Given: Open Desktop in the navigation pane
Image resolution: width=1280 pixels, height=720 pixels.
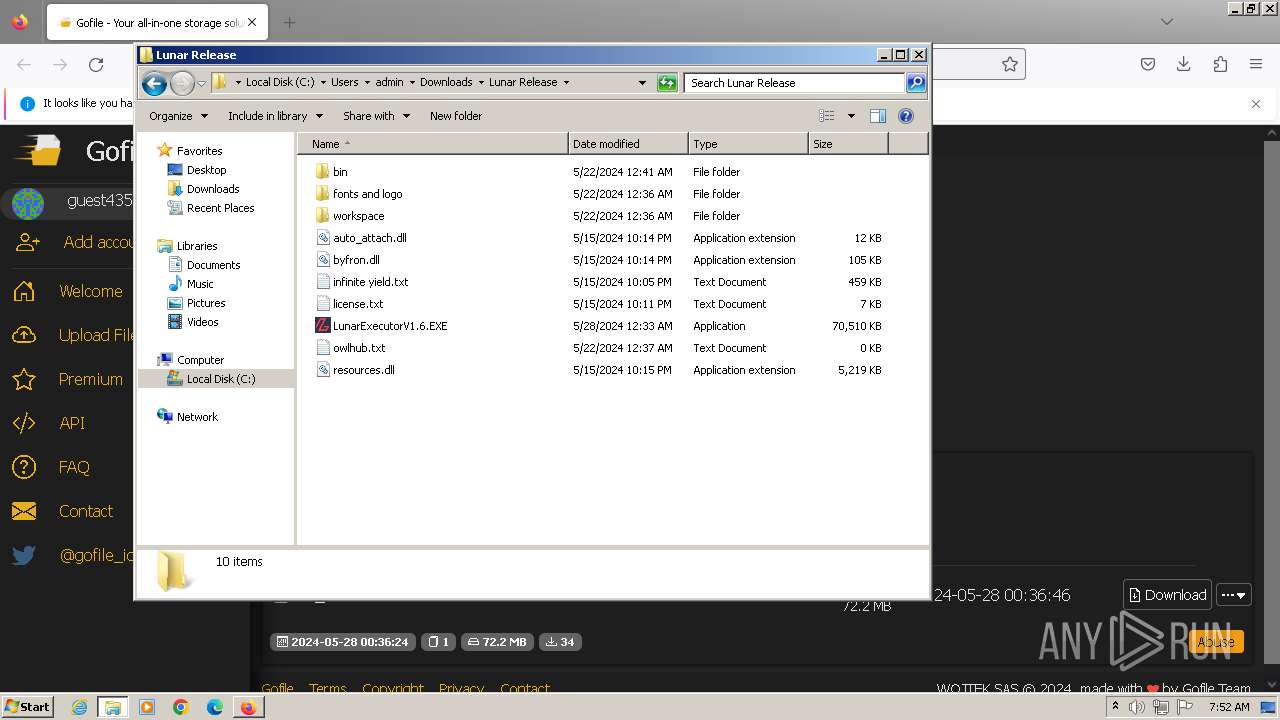Looking at the screenshot, I should click(206, 170).
